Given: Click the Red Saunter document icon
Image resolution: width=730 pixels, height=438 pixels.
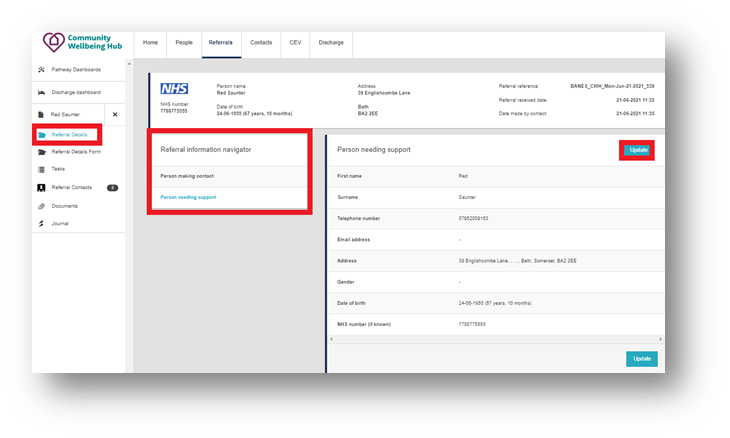Looking at the screenshot, I should tap(41, 115).
